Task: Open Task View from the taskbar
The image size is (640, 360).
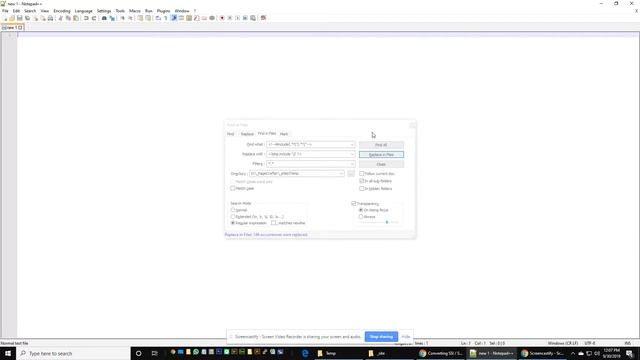Action: coord(154,353)
